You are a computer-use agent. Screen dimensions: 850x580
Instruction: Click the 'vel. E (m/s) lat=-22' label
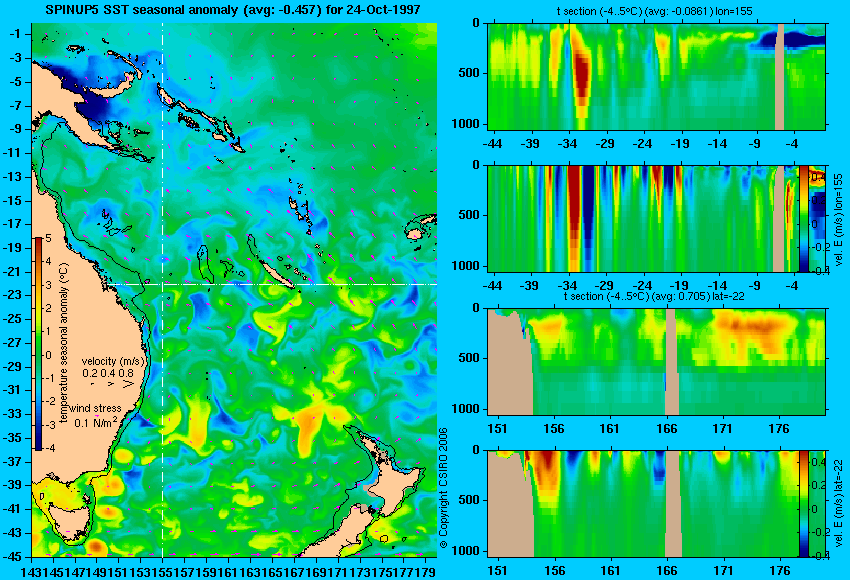pyautogui.click(x=839, y=507)
